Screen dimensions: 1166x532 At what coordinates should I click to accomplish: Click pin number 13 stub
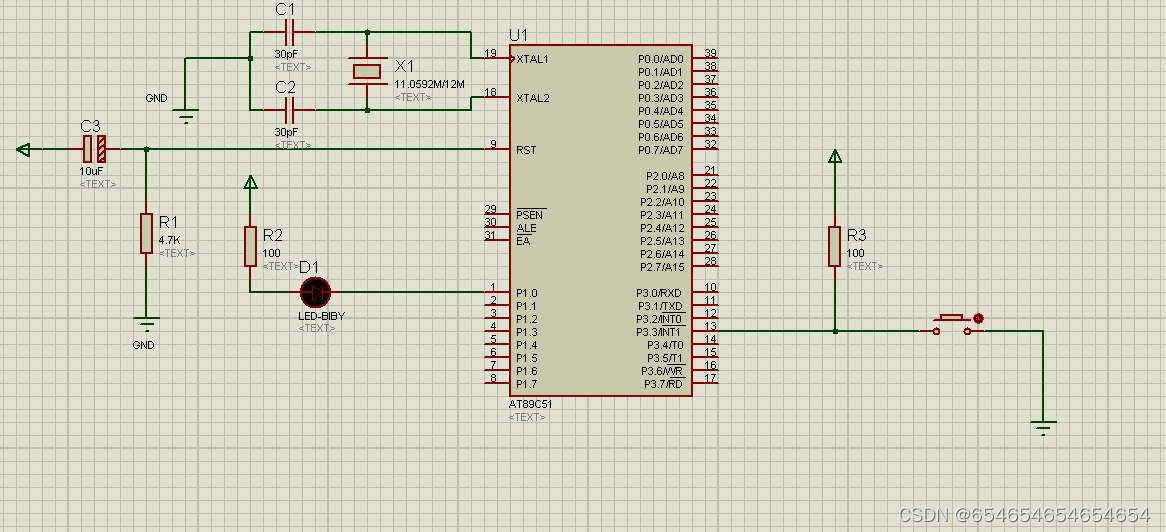pos(706,329)
